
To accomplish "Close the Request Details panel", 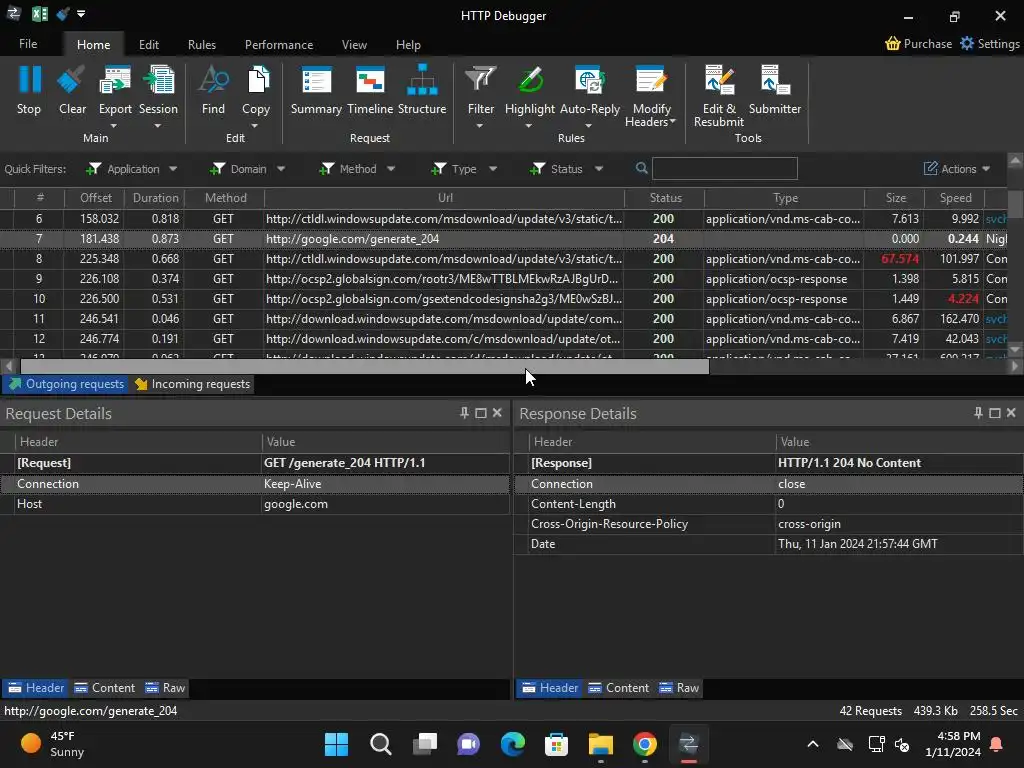I will click(497, 413).
